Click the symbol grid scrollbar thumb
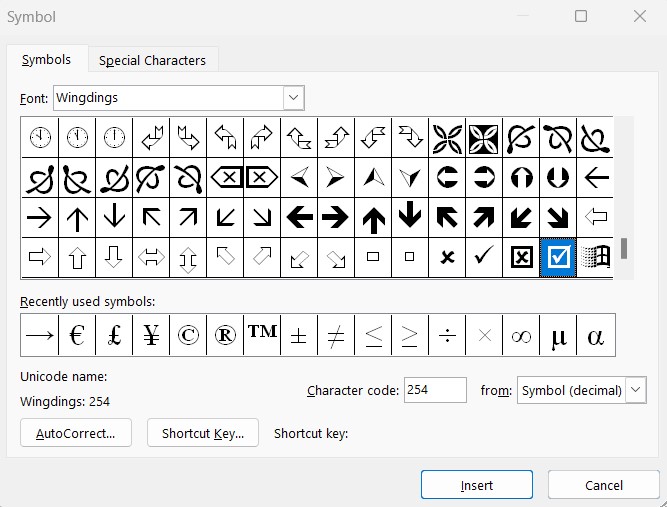This screenshot has width=667, height=507. (x=624, y=248)
